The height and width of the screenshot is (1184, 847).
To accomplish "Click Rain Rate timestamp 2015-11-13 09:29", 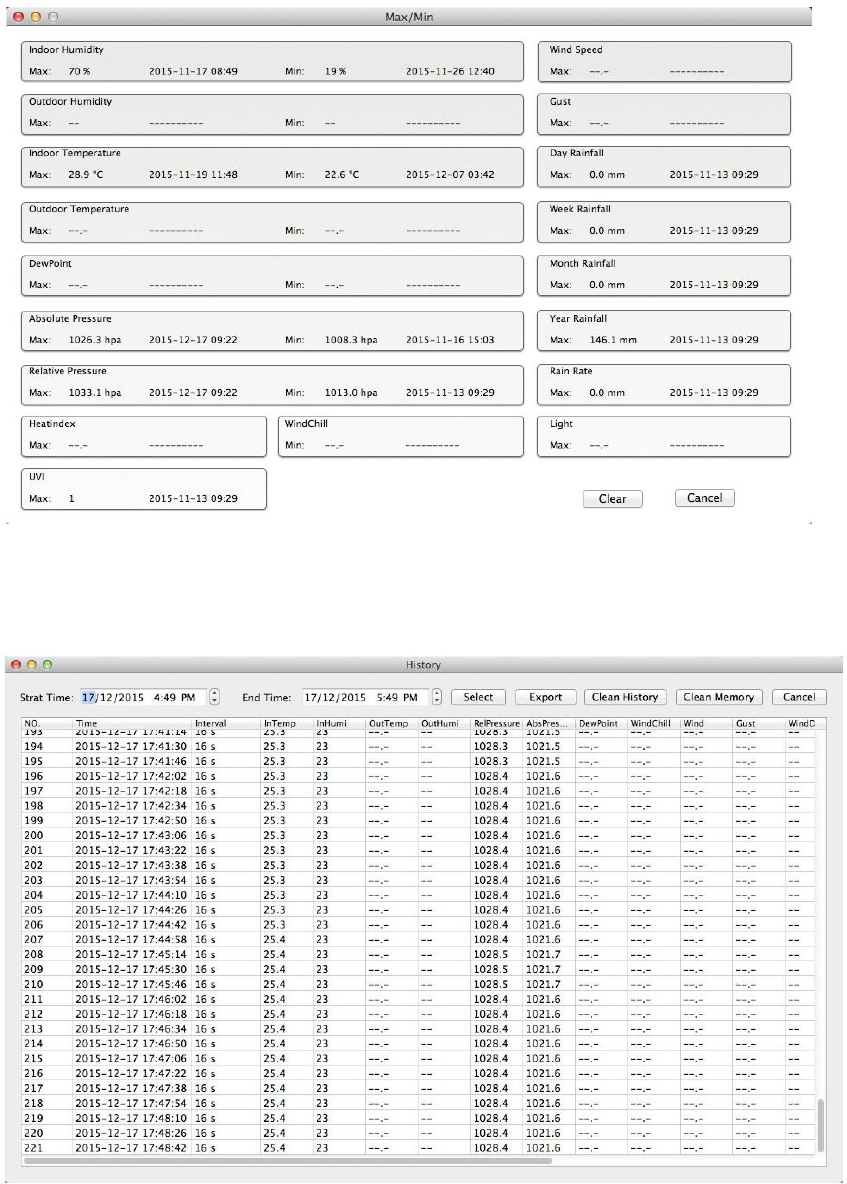I will (714, 393).
